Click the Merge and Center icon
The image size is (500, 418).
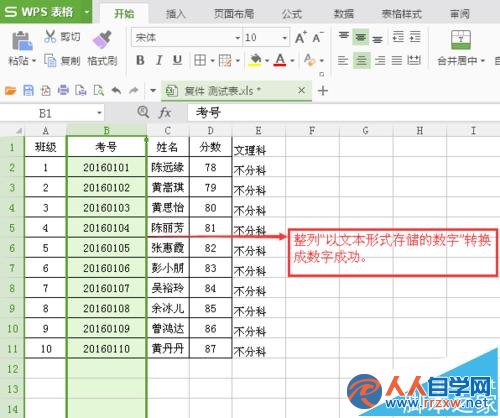[461, 40]
